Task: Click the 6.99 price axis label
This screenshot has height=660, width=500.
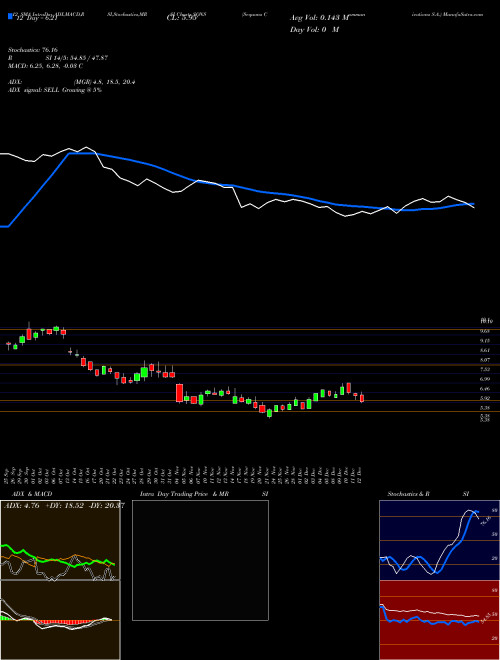Action: coord(484,379)
